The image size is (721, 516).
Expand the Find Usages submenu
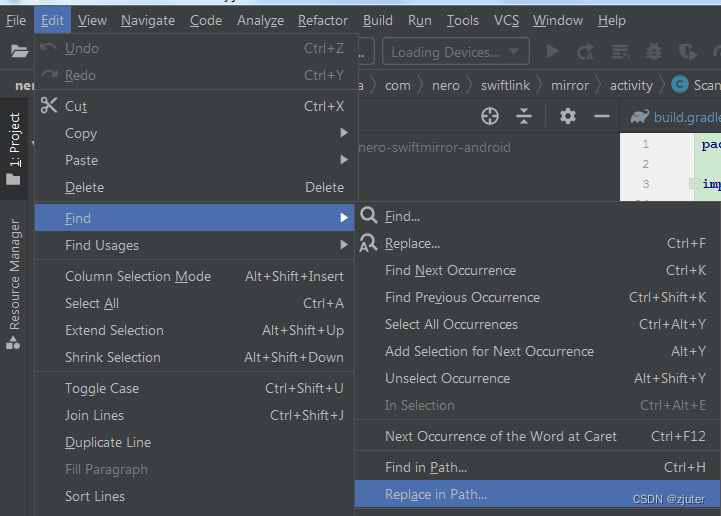(195, 245)
